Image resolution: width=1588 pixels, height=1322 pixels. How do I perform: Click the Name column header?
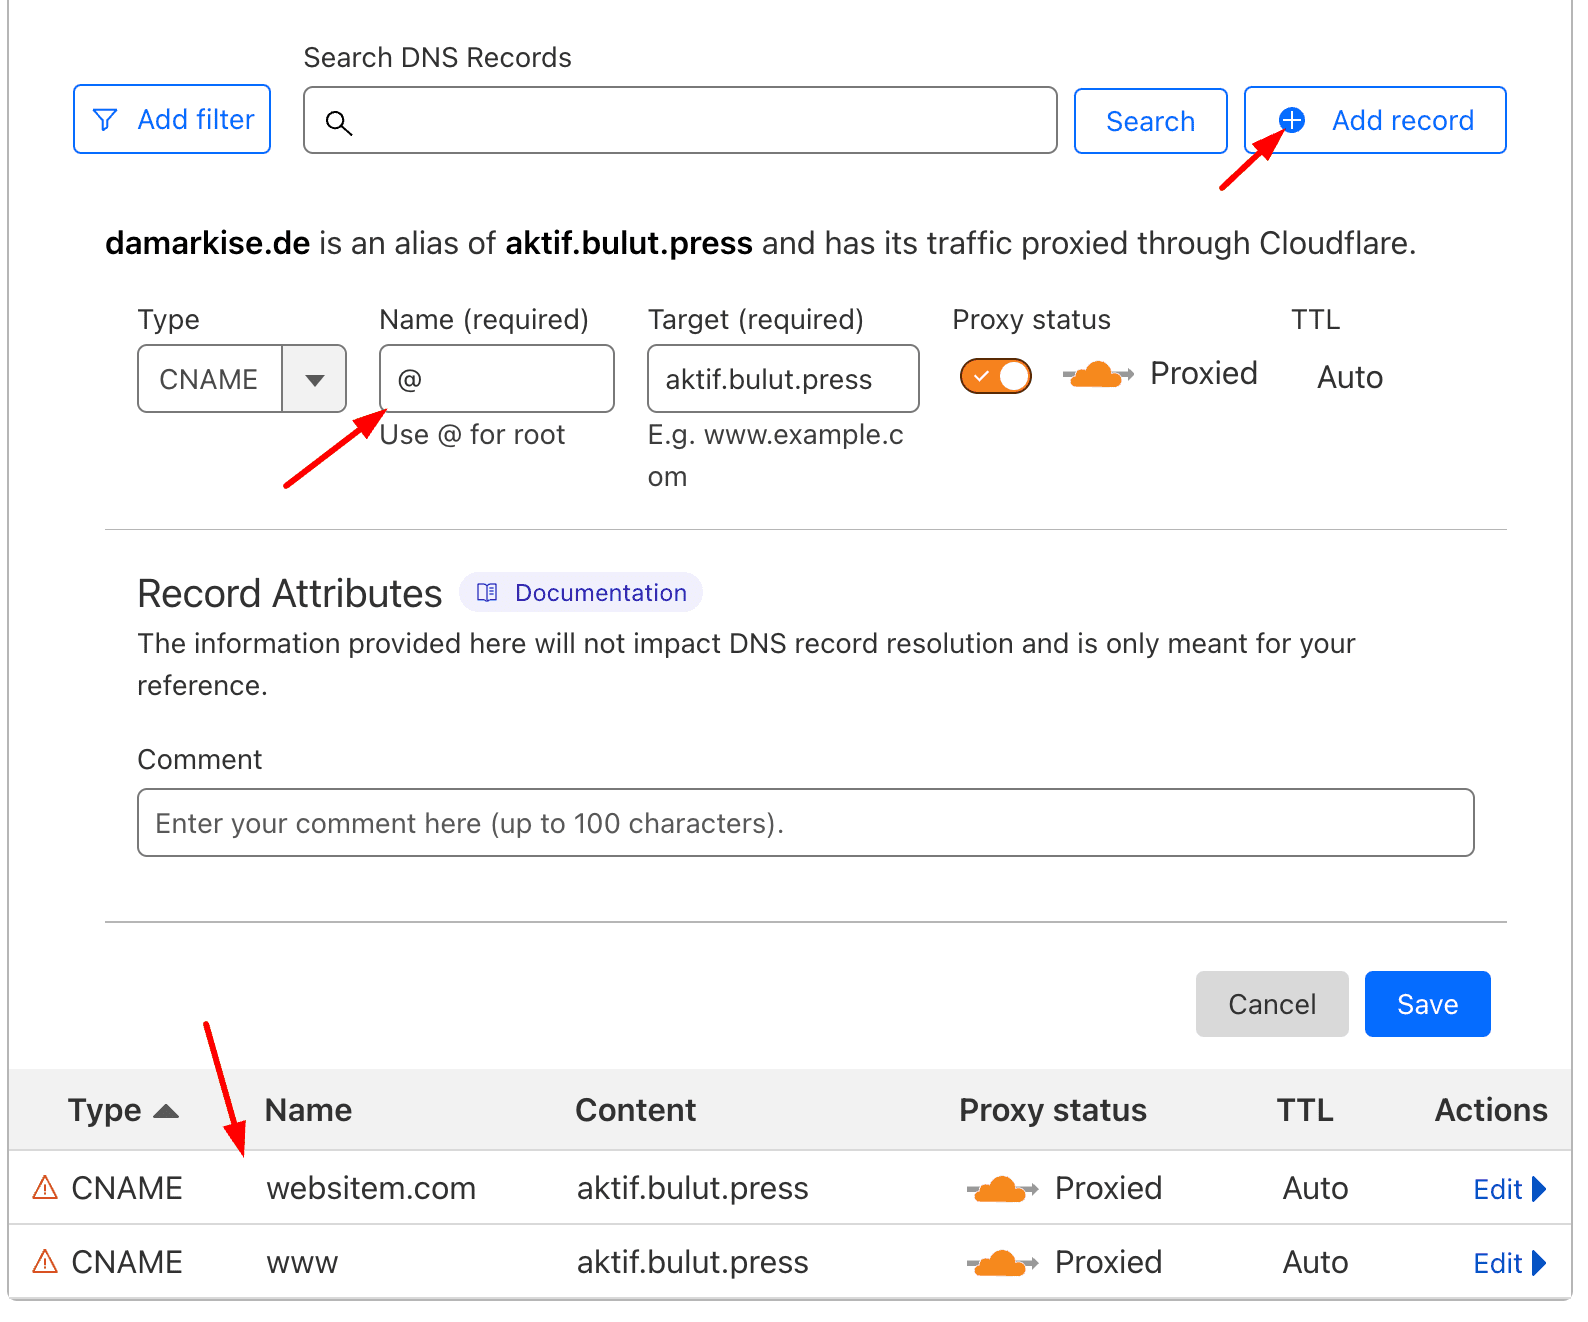click(308, 1110)
